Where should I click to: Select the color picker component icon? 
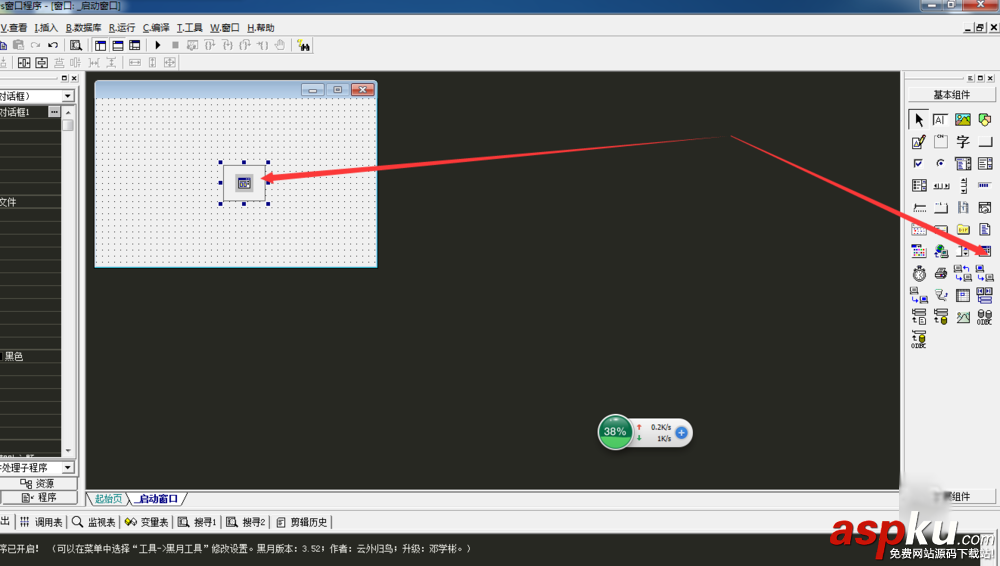pyautogui.click(x=918, y=251)
